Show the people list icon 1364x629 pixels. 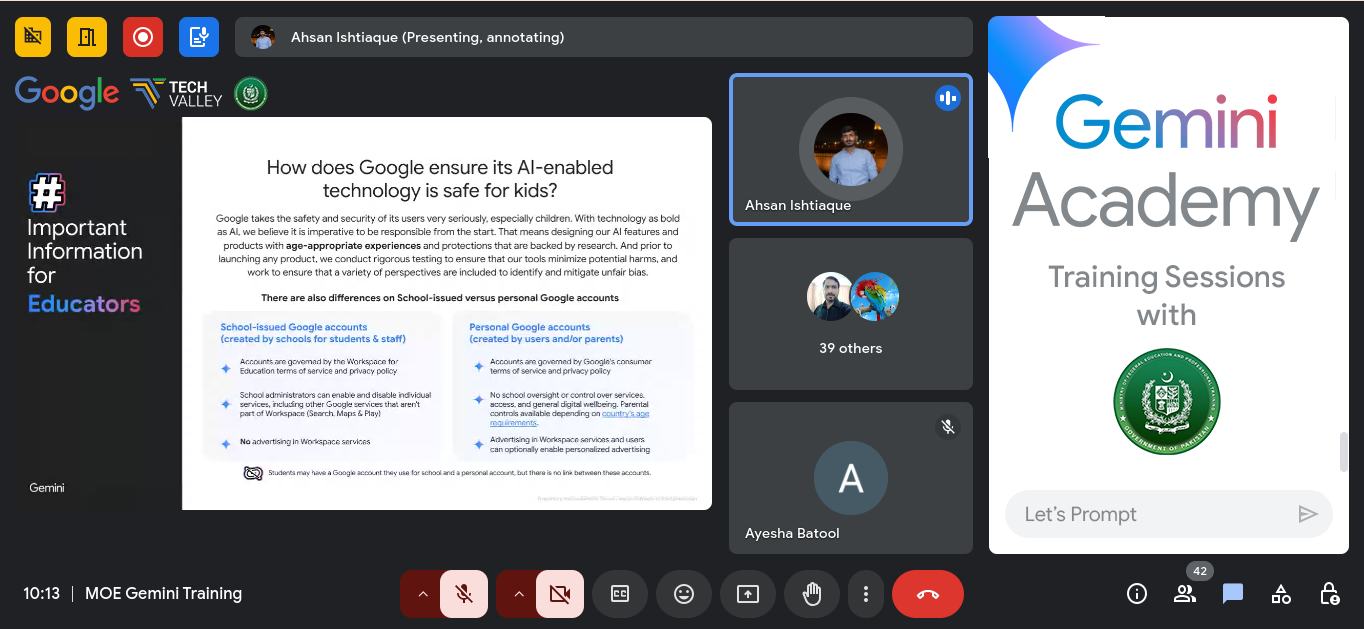coord(1185,594)
